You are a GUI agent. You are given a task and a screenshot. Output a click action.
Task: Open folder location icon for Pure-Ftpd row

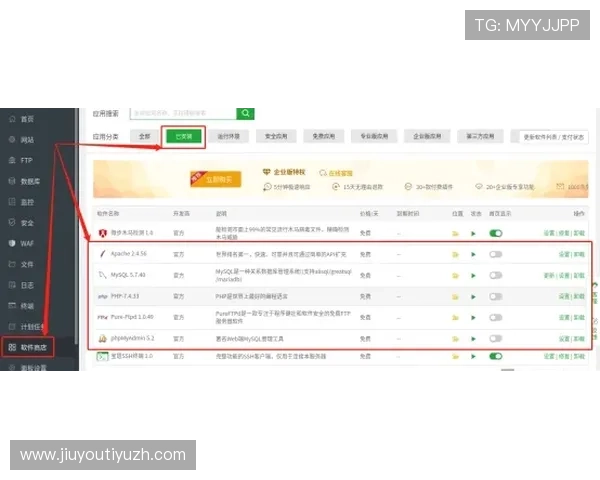coord(455,318)
